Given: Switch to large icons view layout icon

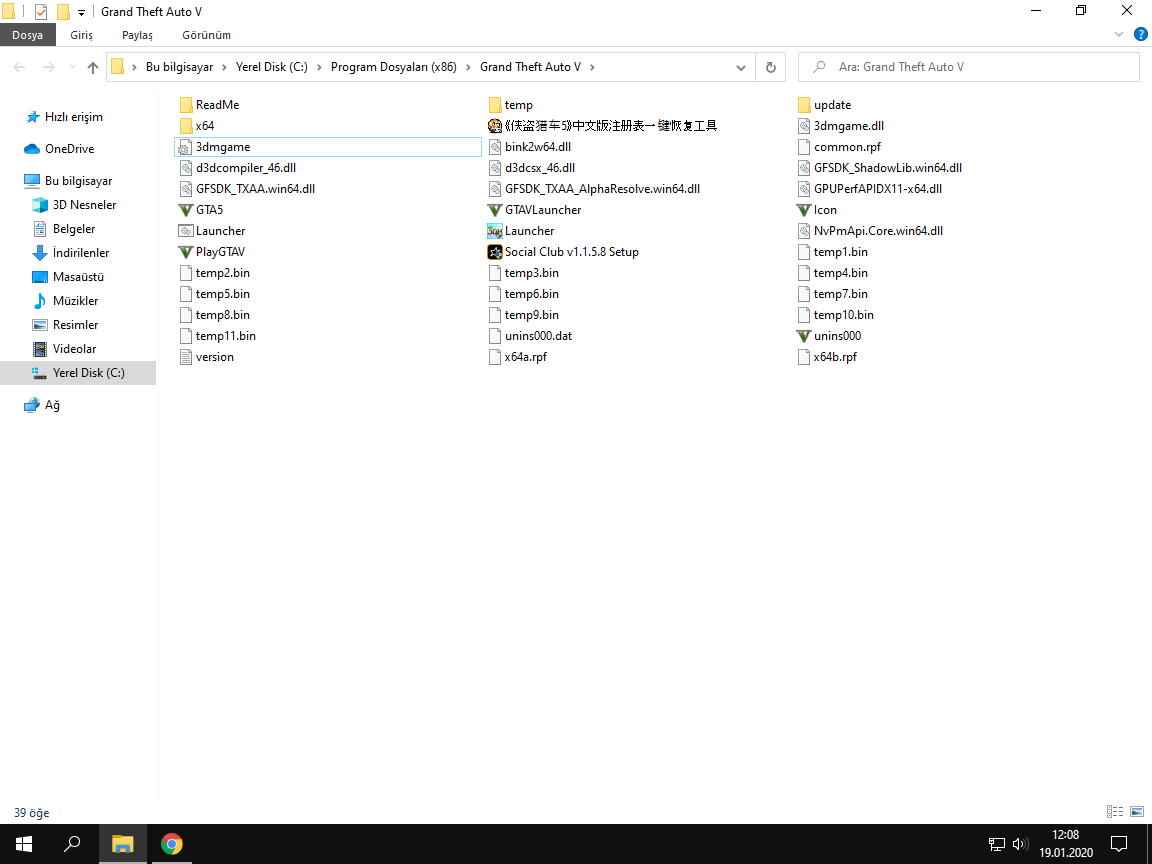Looking at the screenshot, I should [x=1137, y=812].
